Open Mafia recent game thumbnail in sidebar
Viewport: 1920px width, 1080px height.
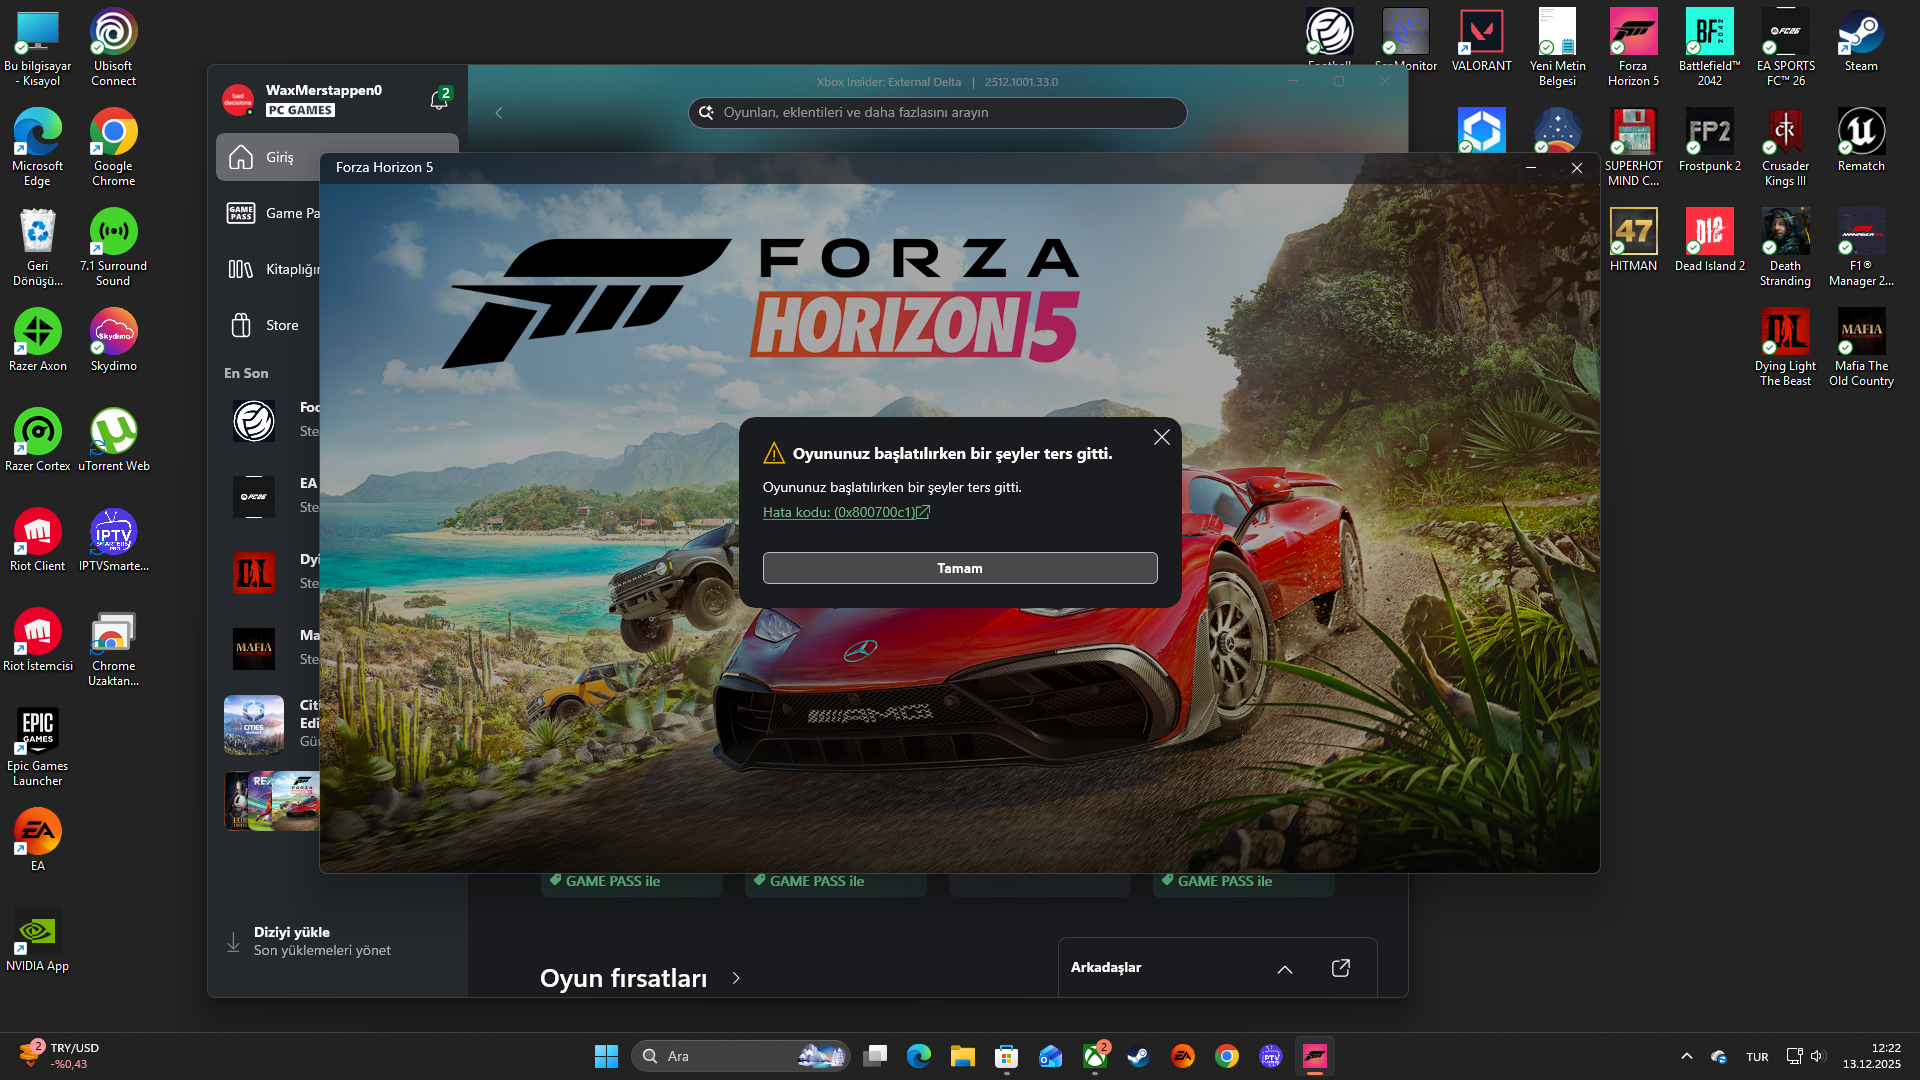254,649
